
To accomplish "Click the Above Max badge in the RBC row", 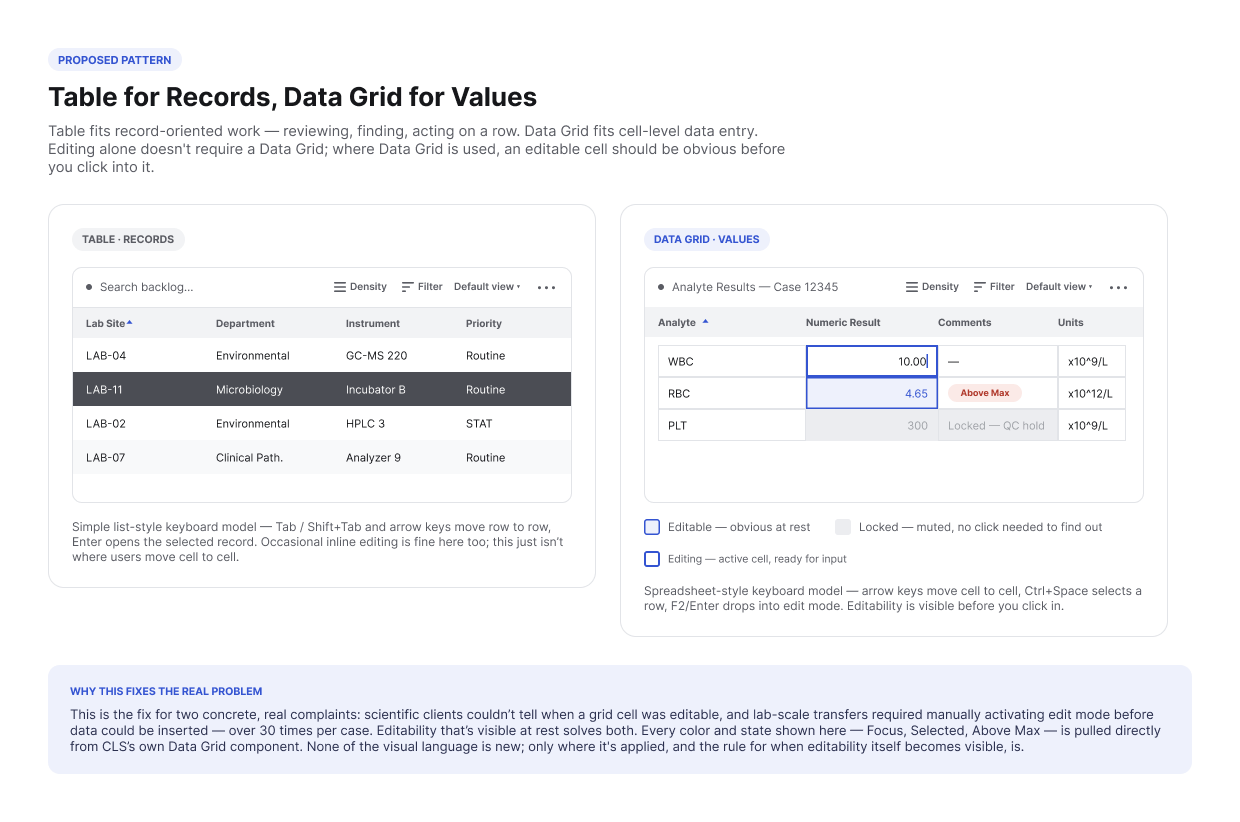I will (985, 393).
